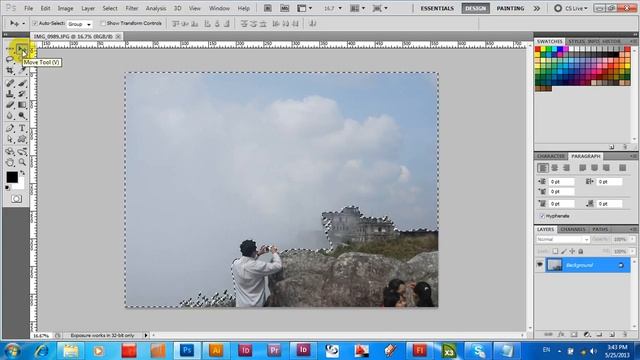Select the Rectangular Marquee tool
The height and width of the screenshot is (360, 640).
(x=10, y=49)
